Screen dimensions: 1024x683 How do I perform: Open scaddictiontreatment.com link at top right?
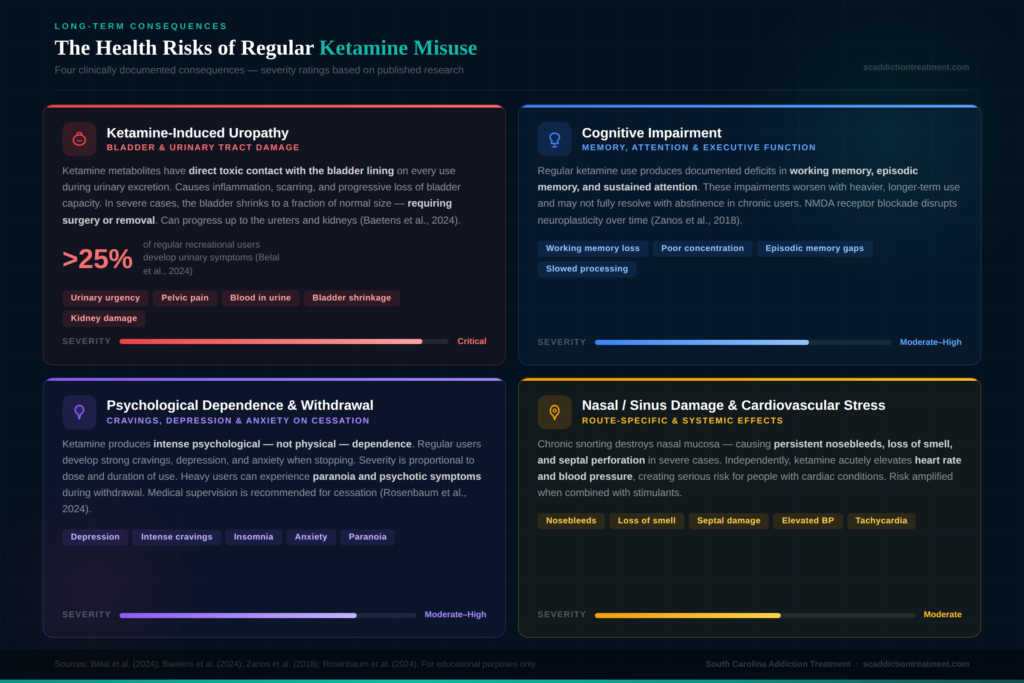click(916, 67)
